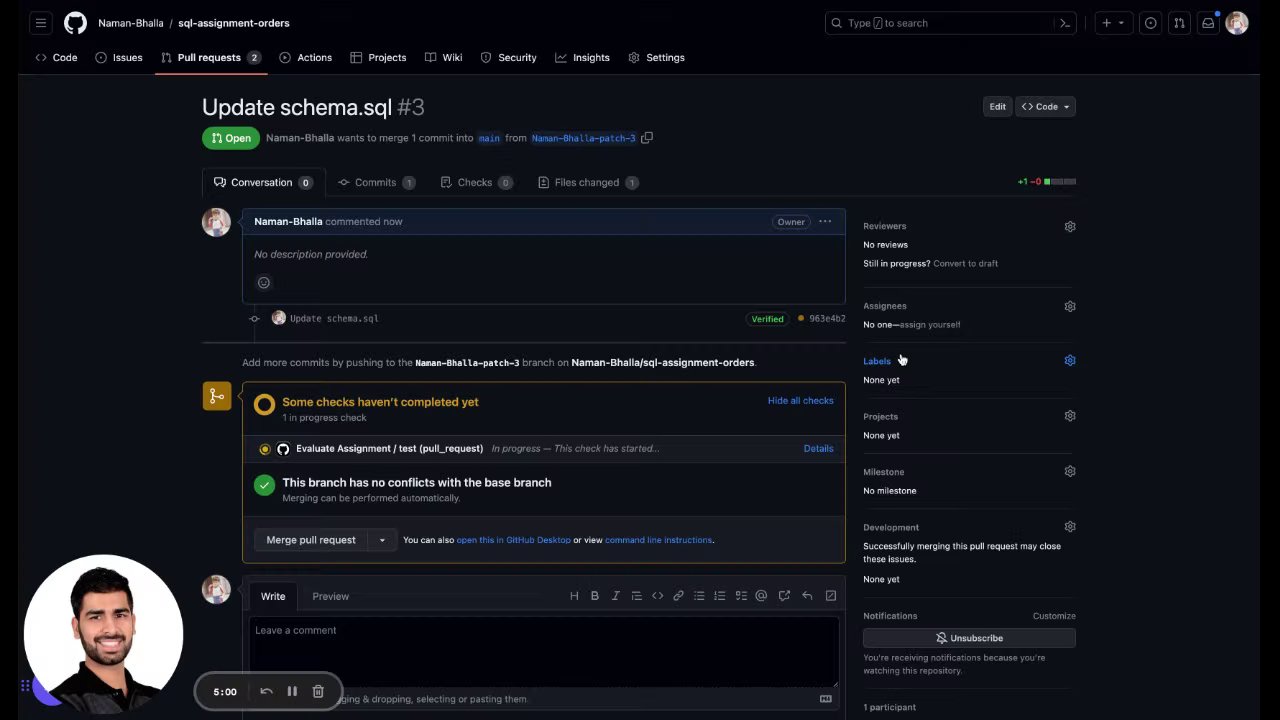1280x720 pixels.
Task: Insert a quote in the comment editor
Action: pyautogui.click(x=636, y=596)
